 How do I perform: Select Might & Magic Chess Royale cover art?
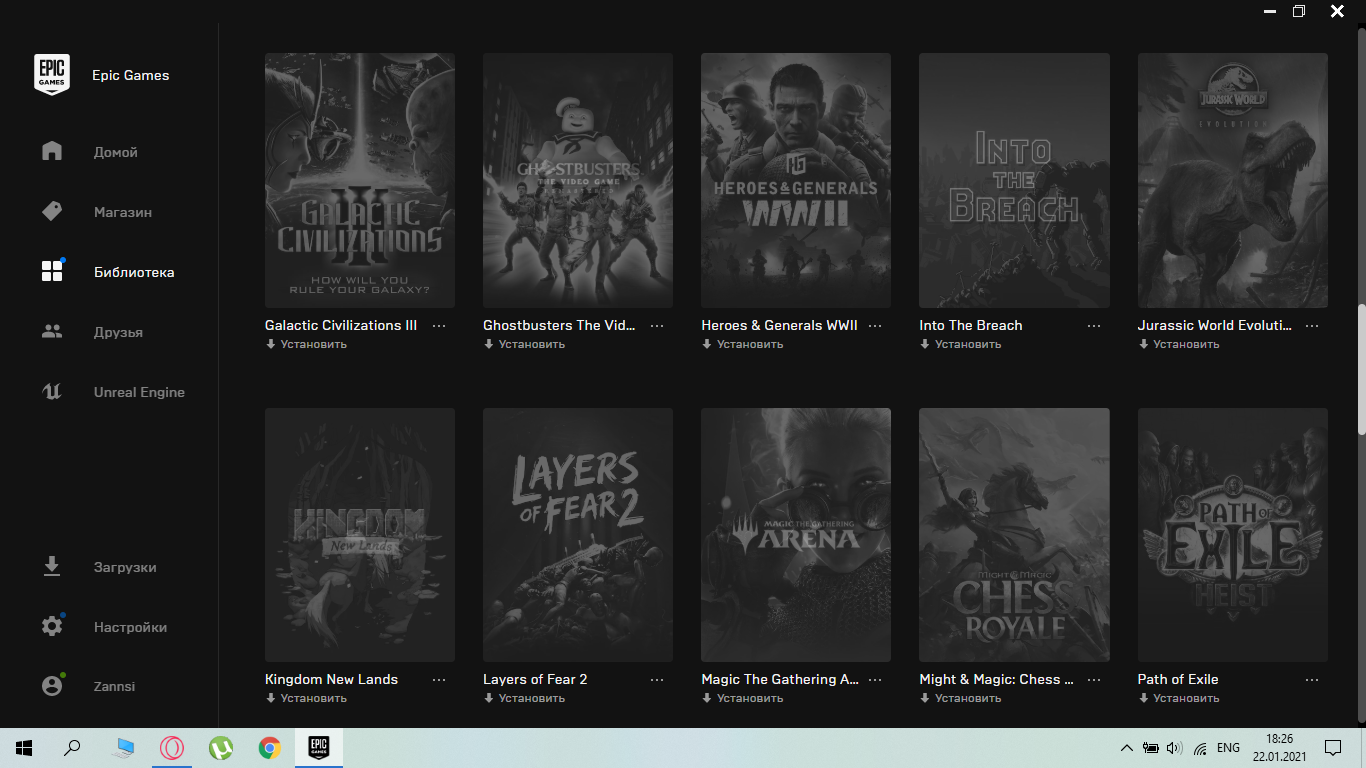pyautogui.click(x=1014, y=534)
